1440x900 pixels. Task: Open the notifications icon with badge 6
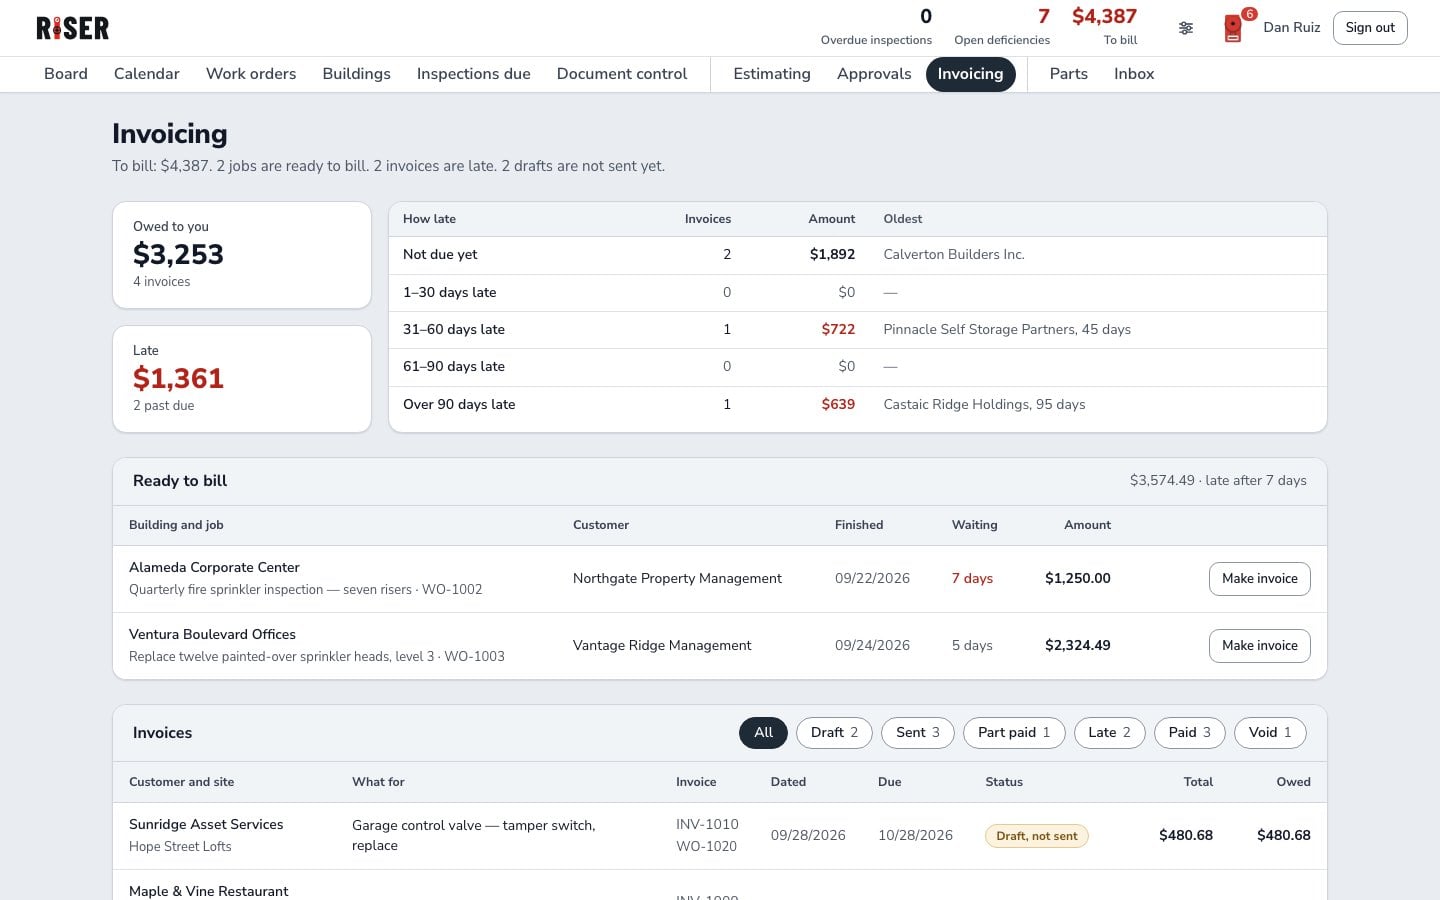point(1234,28)
